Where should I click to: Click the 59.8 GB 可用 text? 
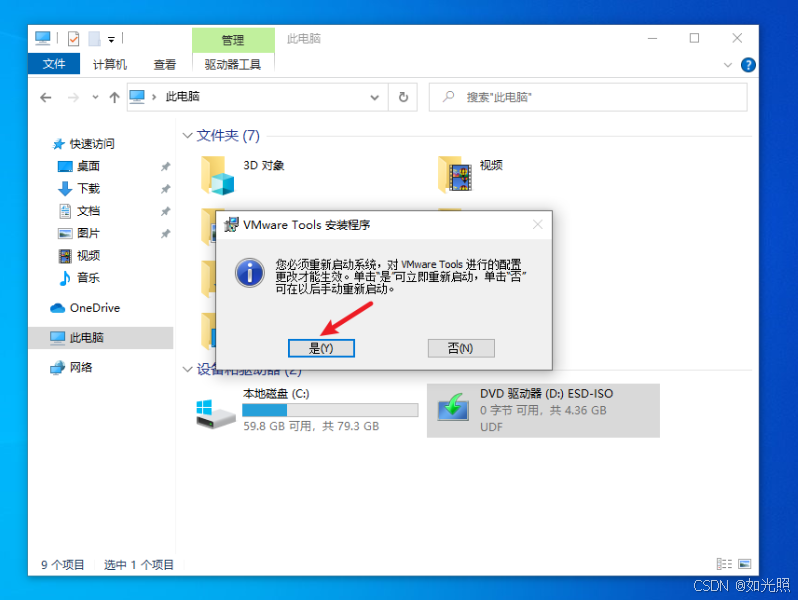311,426
